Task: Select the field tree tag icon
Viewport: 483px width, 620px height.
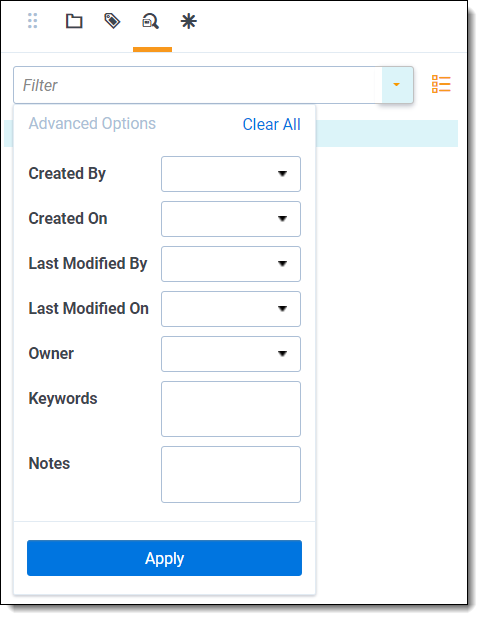Action: click(x=112, y=21)
